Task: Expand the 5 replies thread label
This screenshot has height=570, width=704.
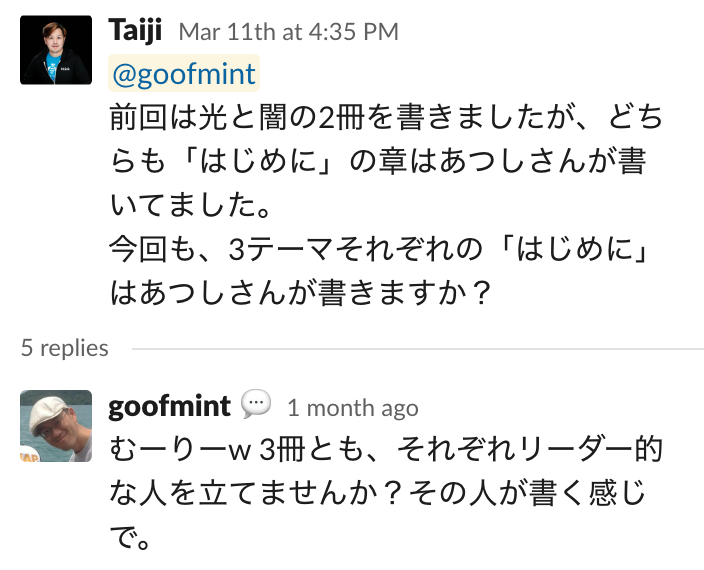Action: point(64,348)
